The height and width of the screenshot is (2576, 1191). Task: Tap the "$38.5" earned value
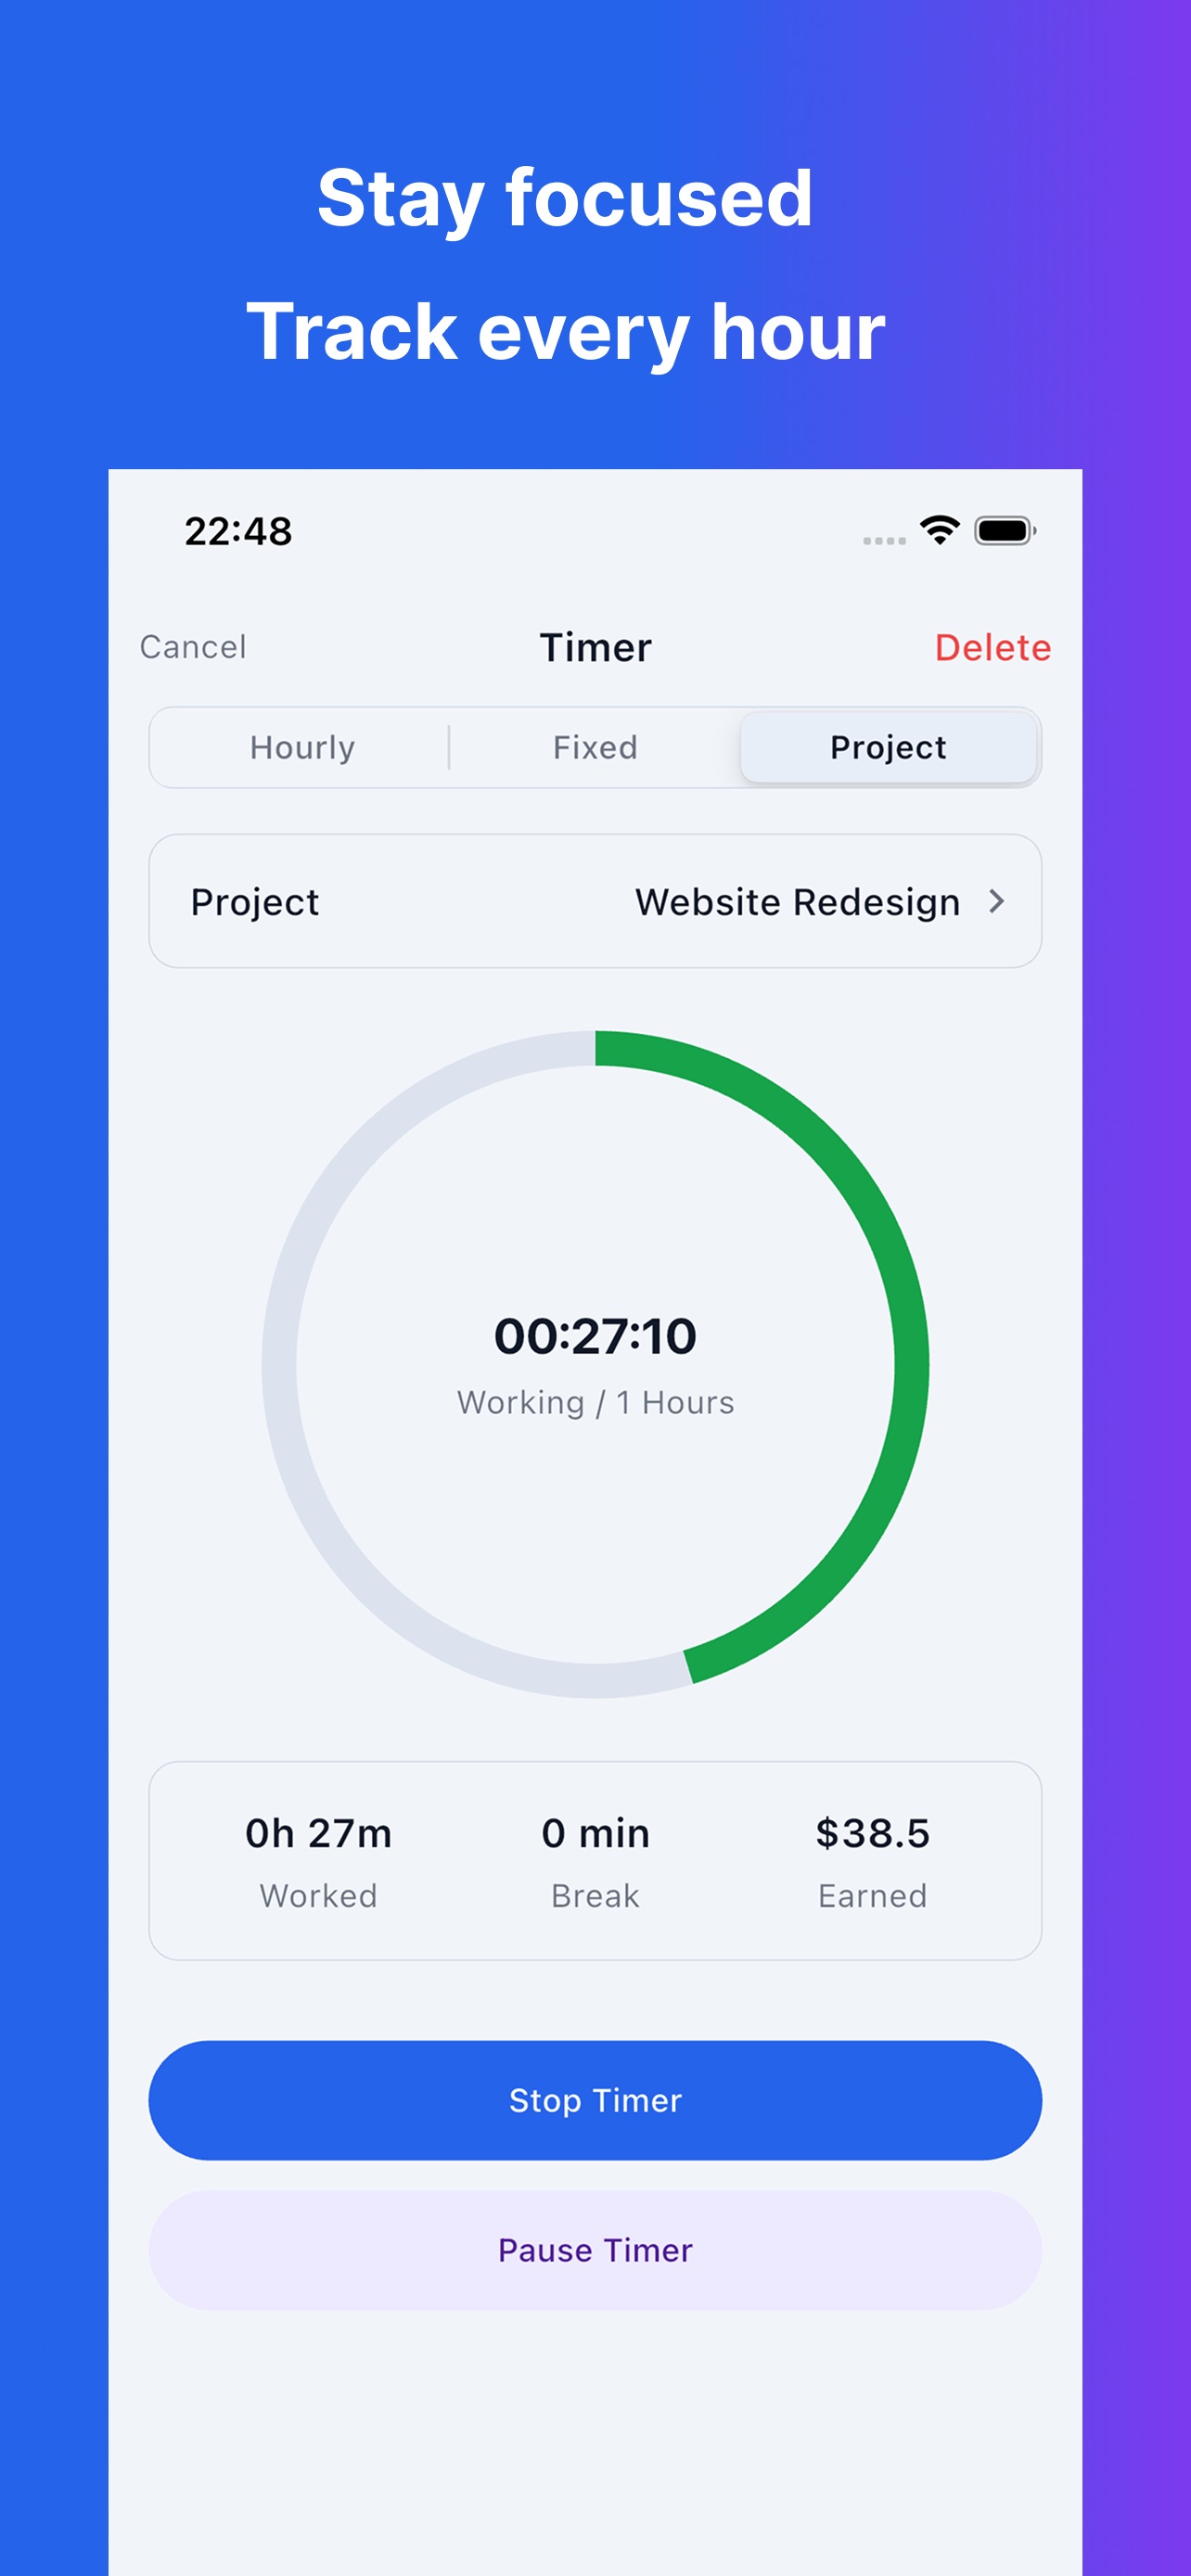872,1833
